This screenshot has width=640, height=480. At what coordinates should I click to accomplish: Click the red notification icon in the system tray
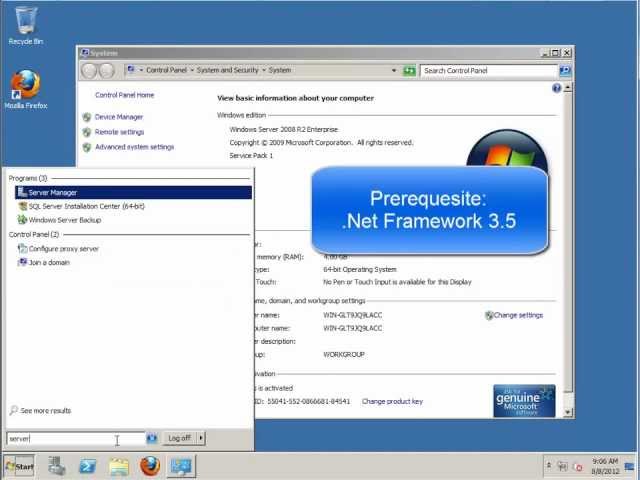click(x=578, y=467)
